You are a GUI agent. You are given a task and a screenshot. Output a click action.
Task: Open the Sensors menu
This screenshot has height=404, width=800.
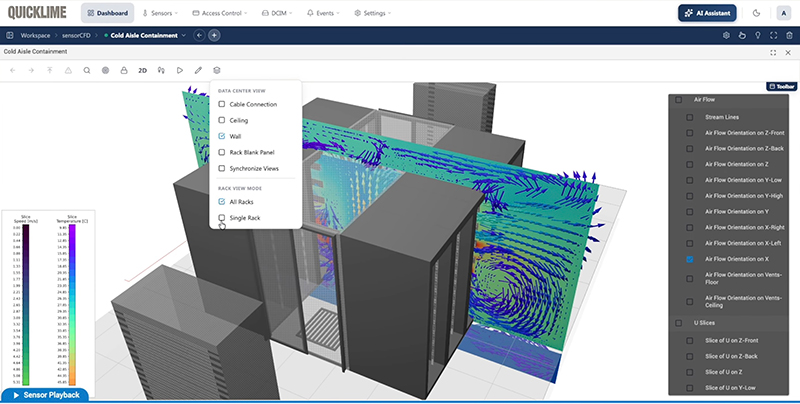[160, 13]
